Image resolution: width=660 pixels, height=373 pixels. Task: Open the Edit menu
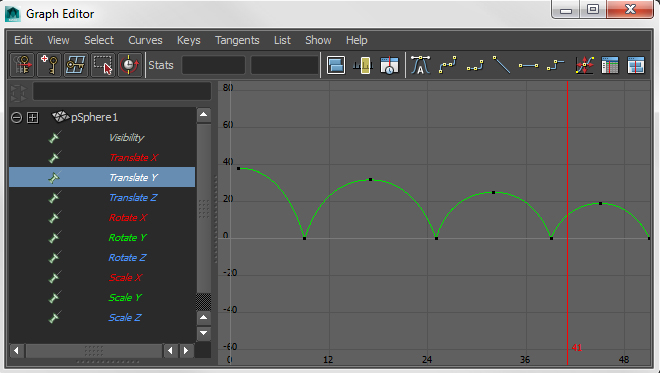(x=23, y=40)
